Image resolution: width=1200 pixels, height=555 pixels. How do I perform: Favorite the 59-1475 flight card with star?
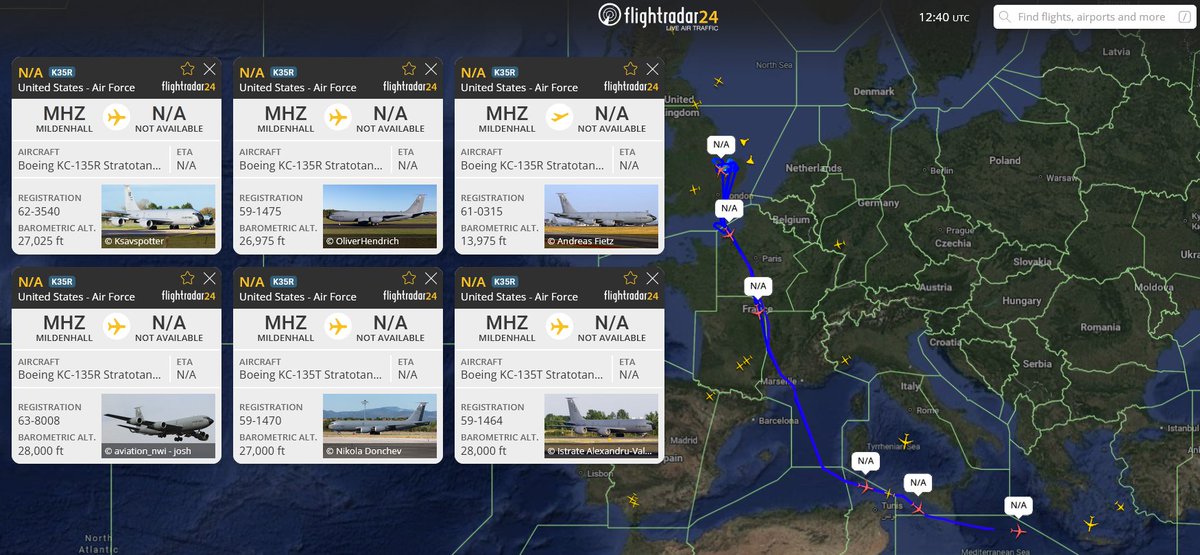[408, 69]
